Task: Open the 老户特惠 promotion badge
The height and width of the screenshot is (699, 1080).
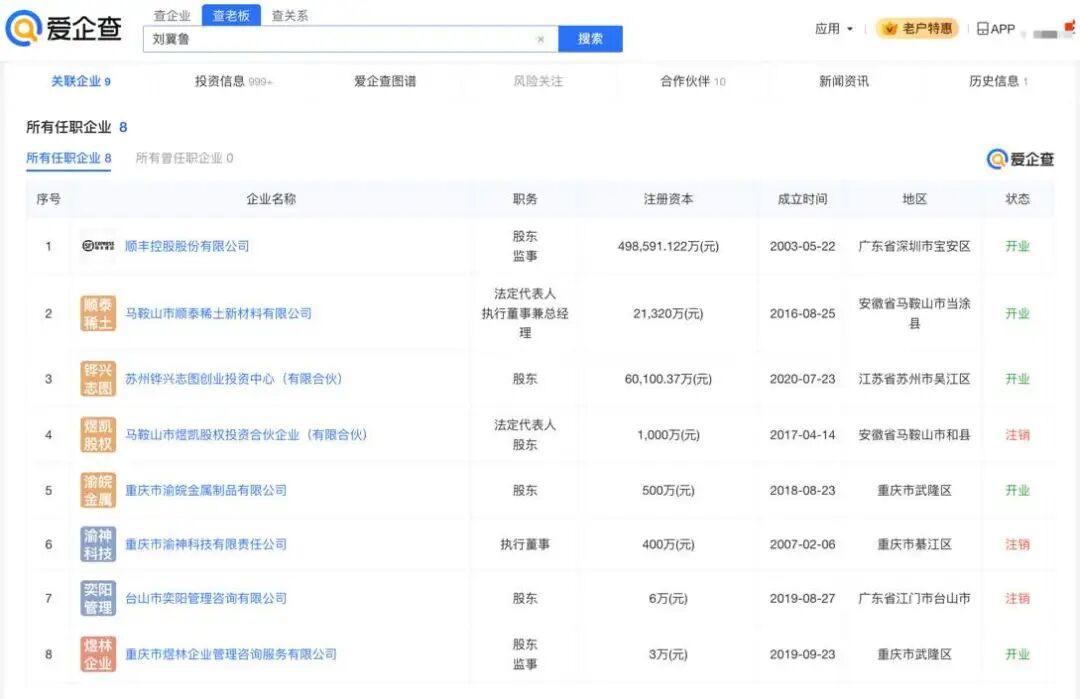Action: tap(917, 28)
